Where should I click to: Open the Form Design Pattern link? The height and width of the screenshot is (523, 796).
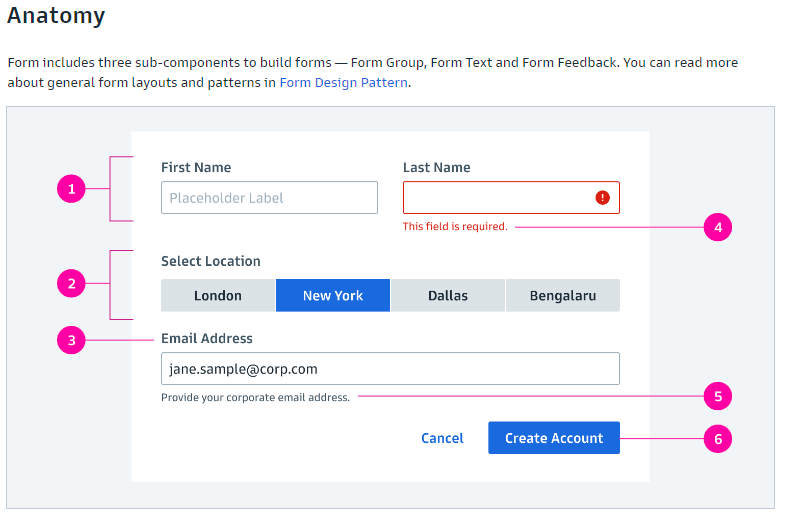point(343,83)
